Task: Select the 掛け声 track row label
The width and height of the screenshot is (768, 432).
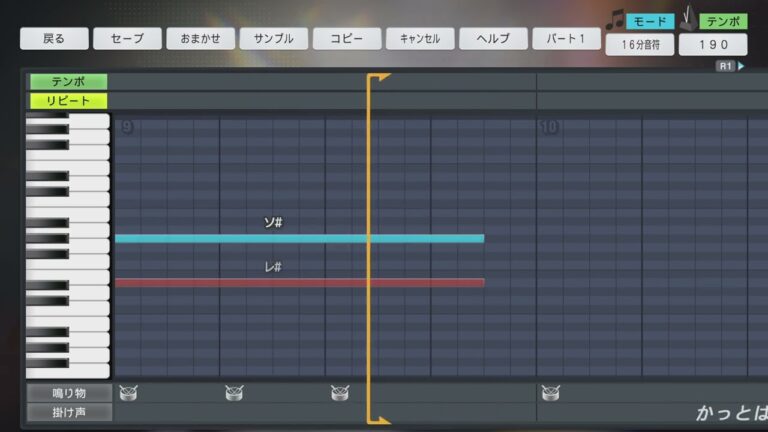Action: 68,411
